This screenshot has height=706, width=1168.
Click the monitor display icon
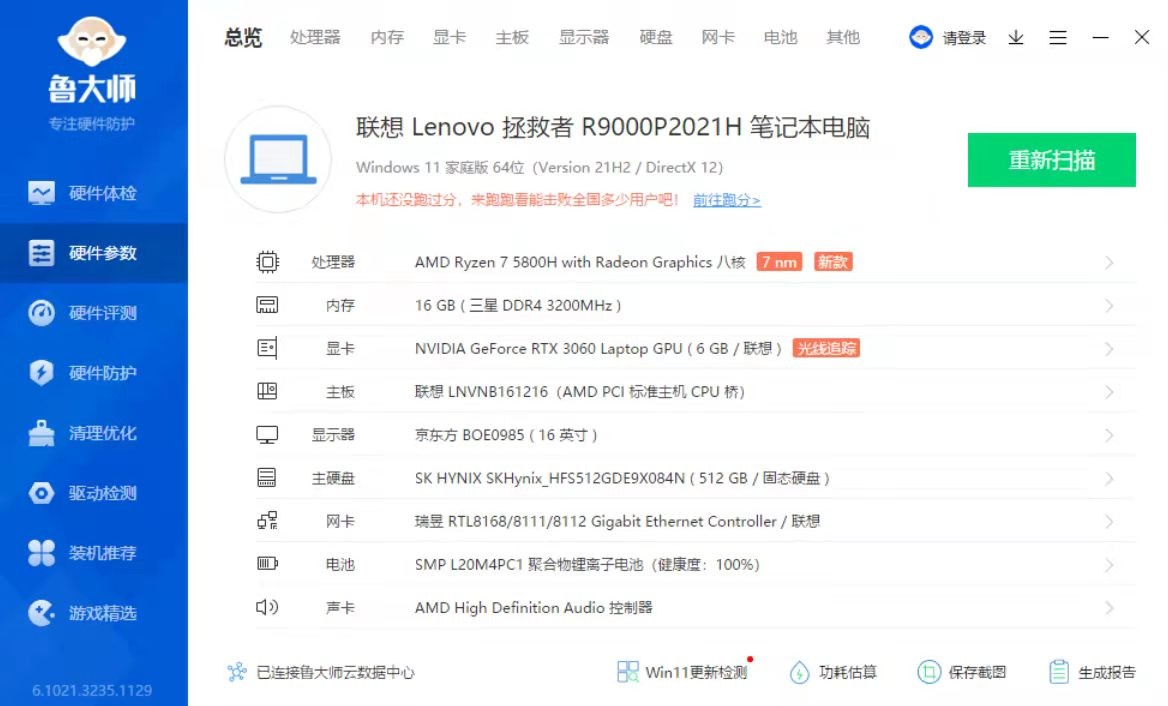point(267,434)
